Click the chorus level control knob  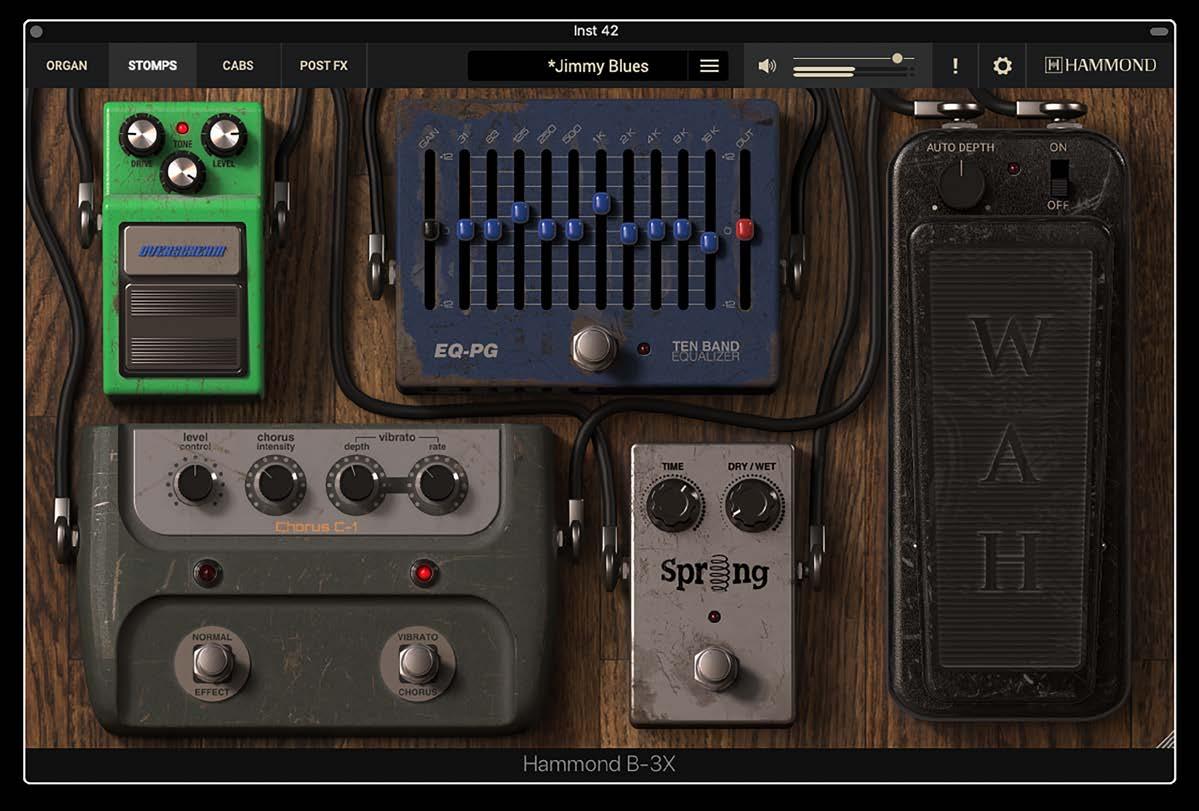coord(195,483)
